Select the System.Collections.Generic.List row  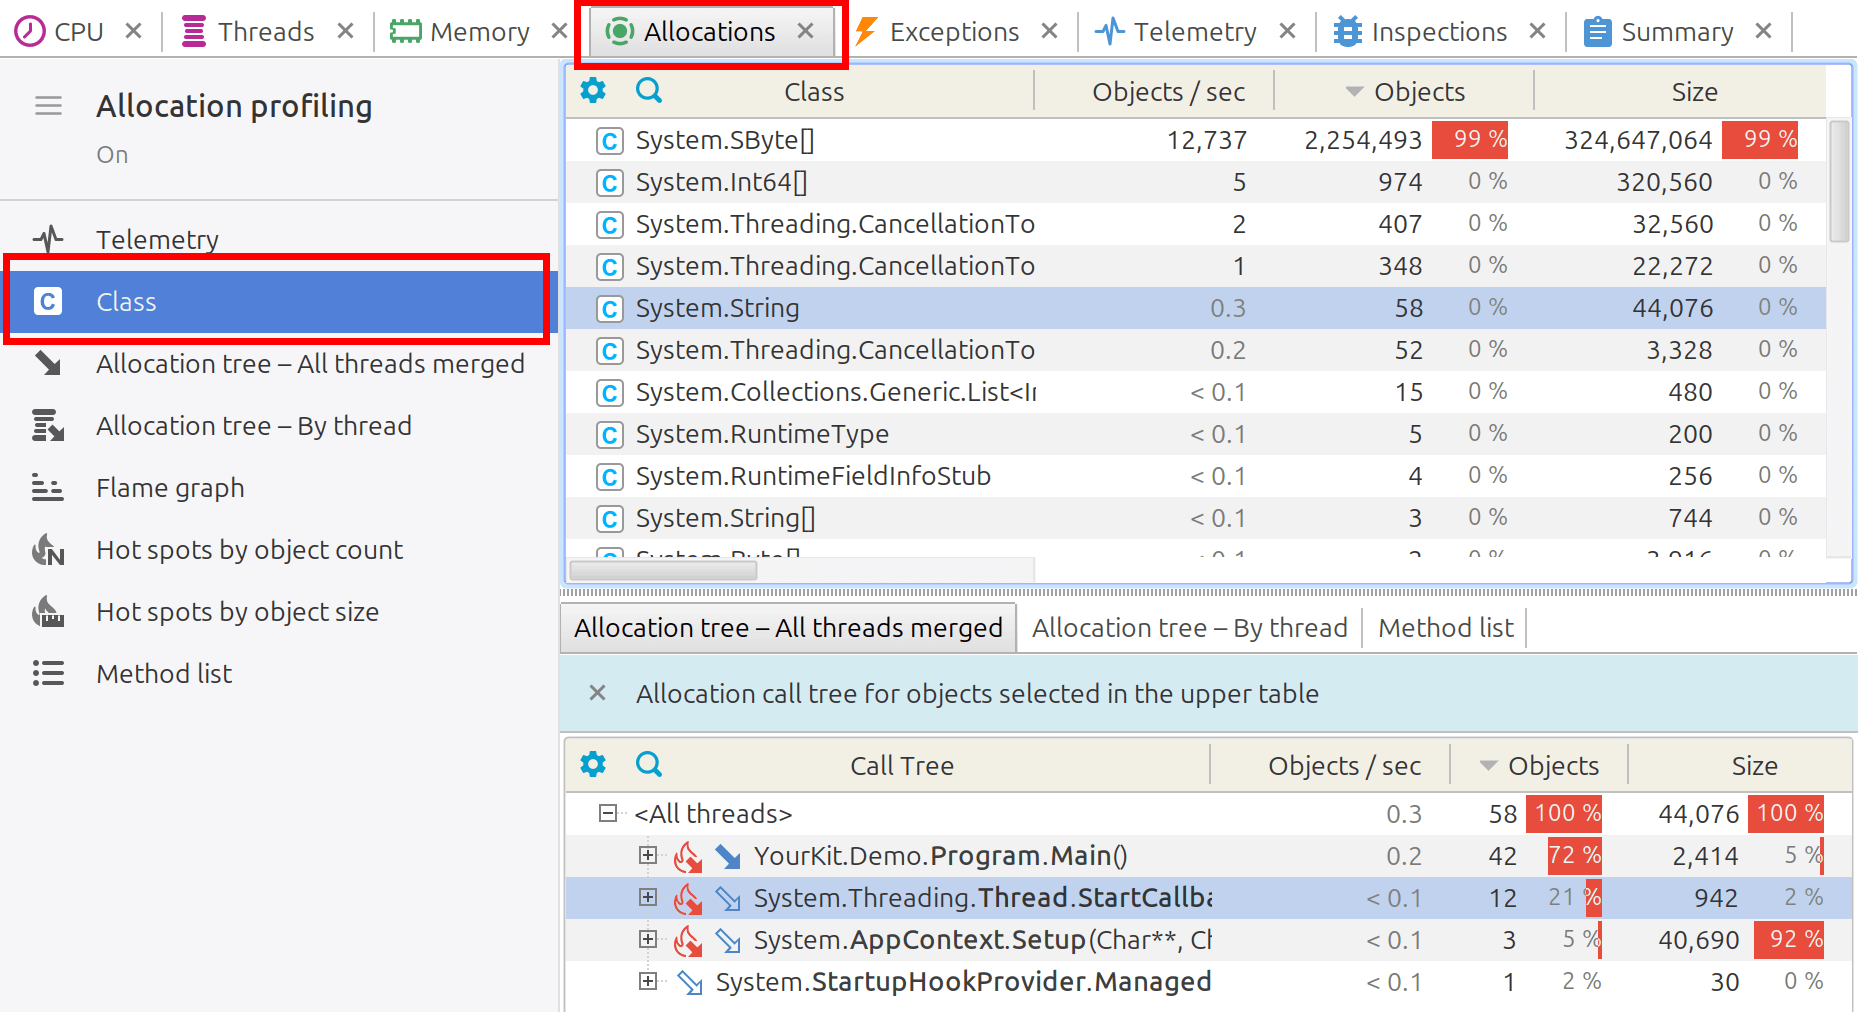click(1196, 392)
